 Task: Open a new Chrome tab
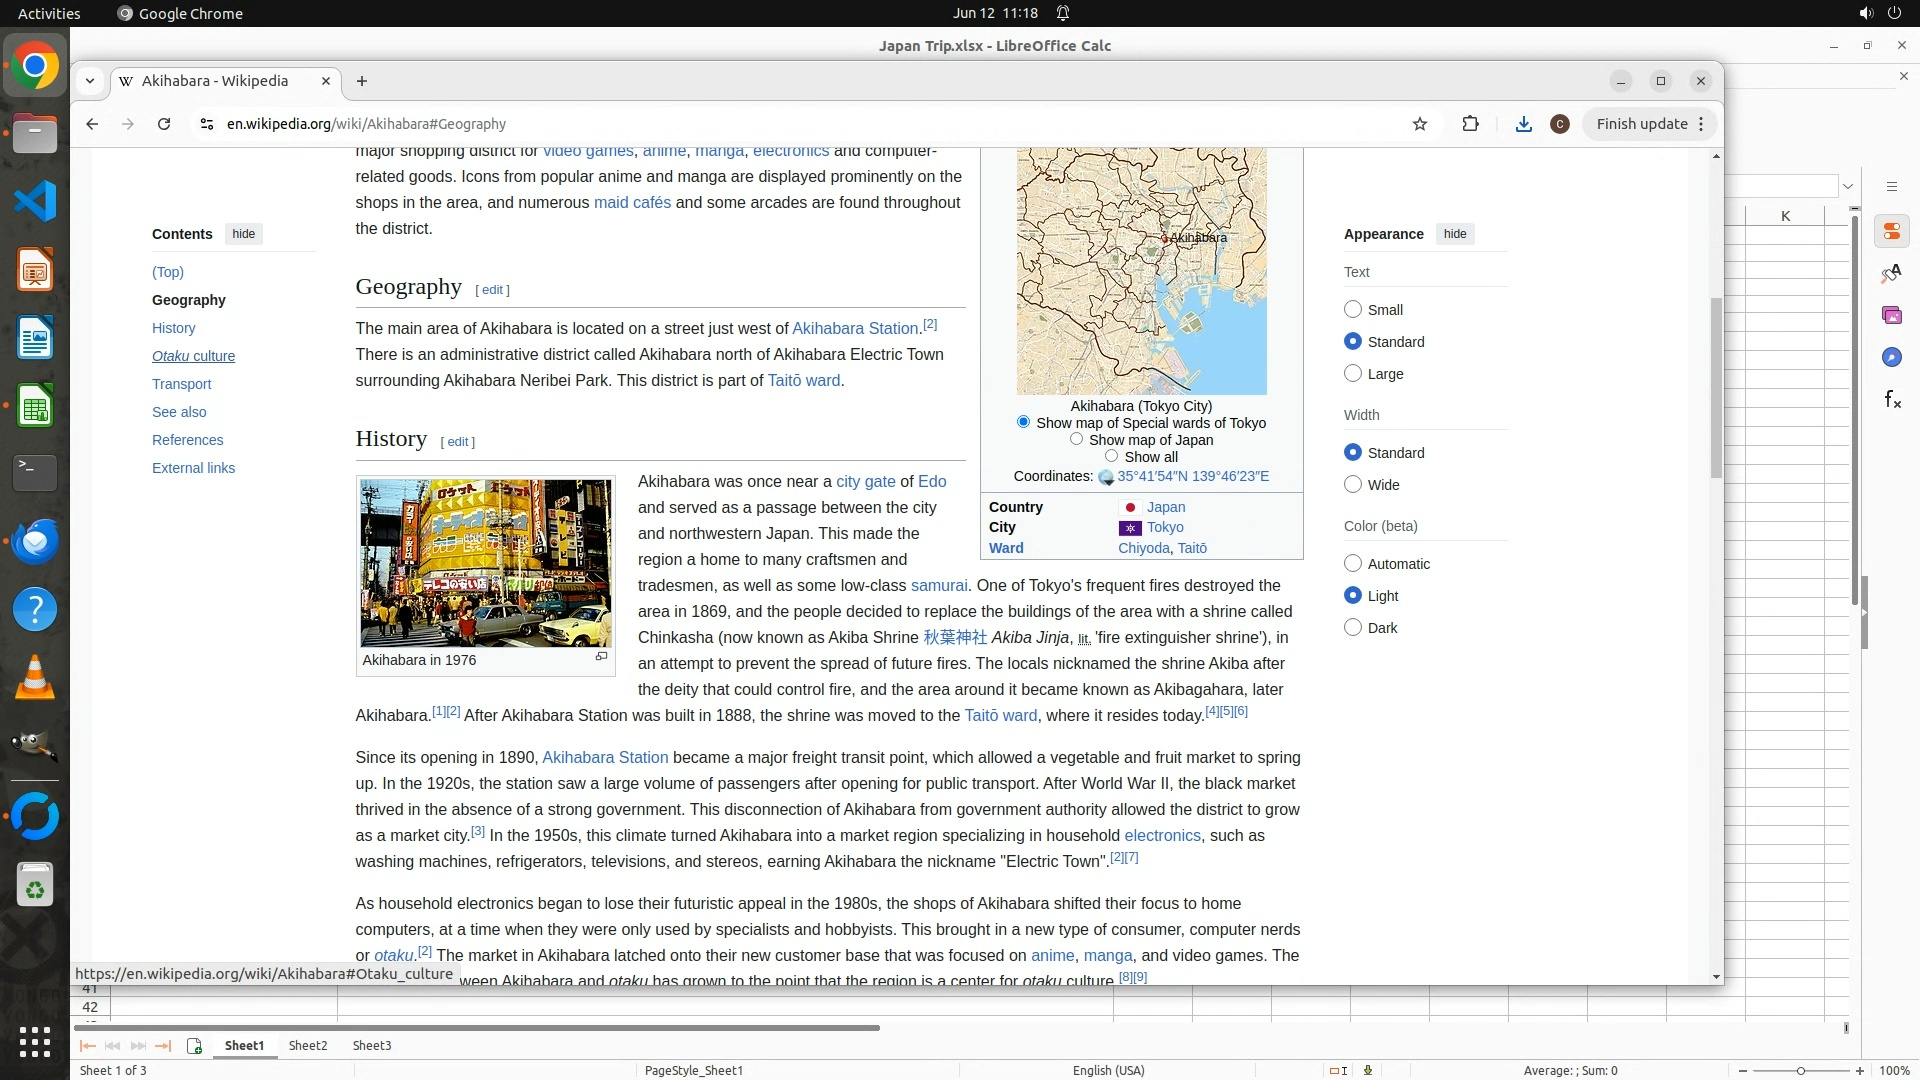pos(362,81)
